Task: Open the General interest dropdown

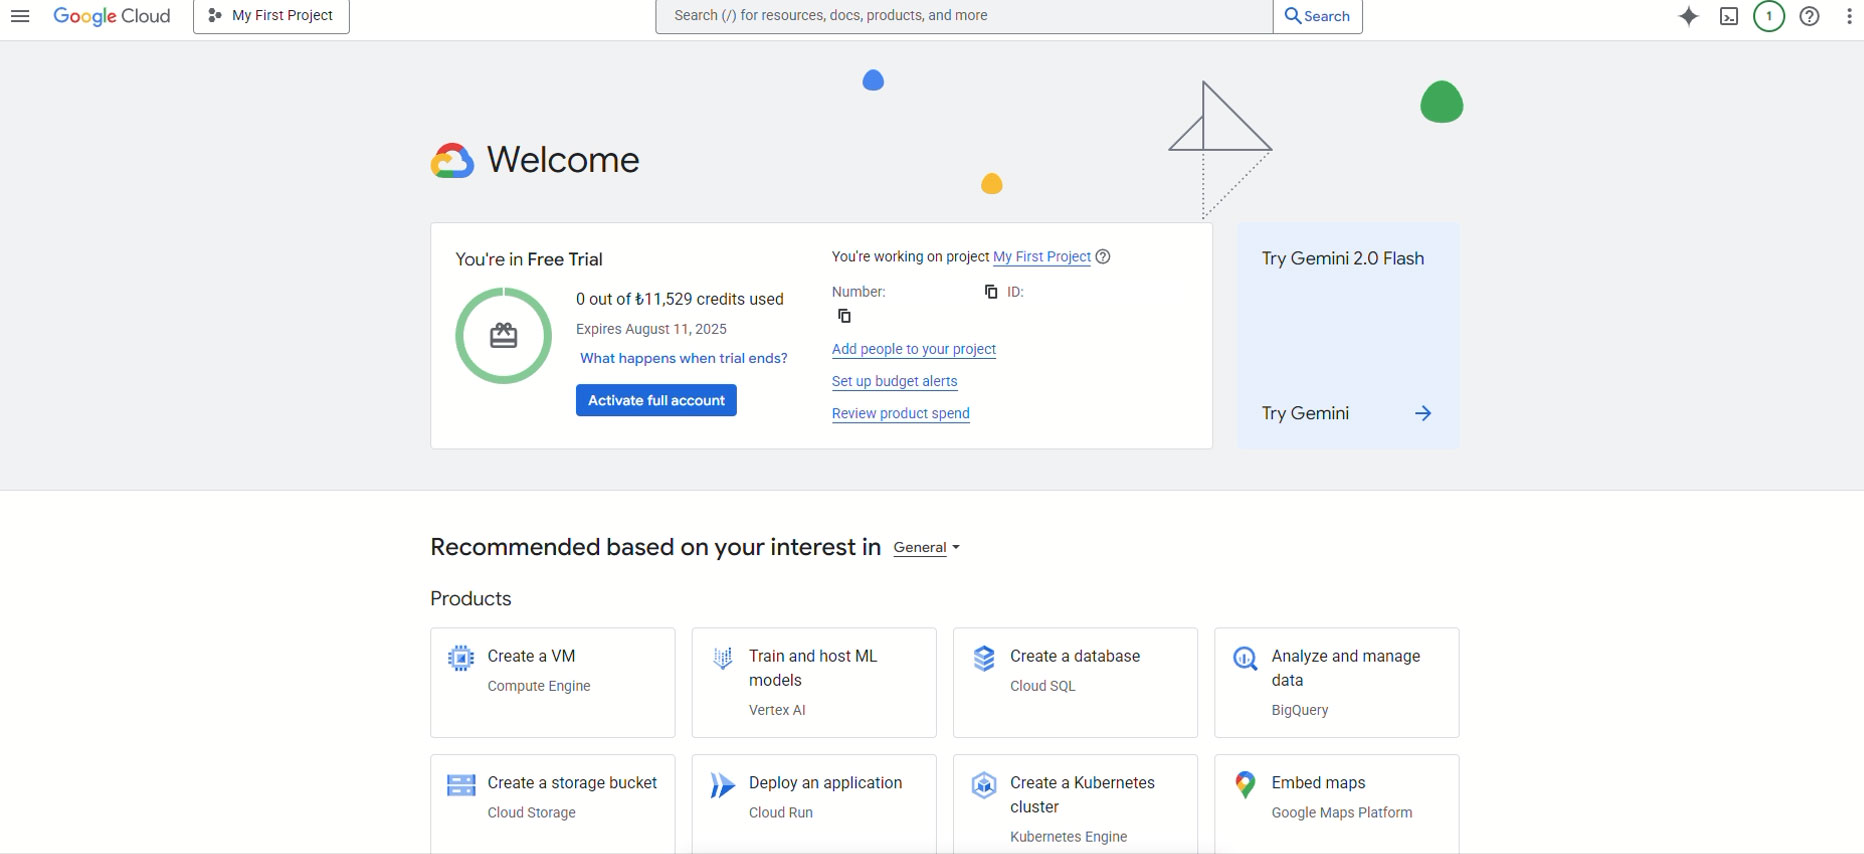Action: [927, 547]
